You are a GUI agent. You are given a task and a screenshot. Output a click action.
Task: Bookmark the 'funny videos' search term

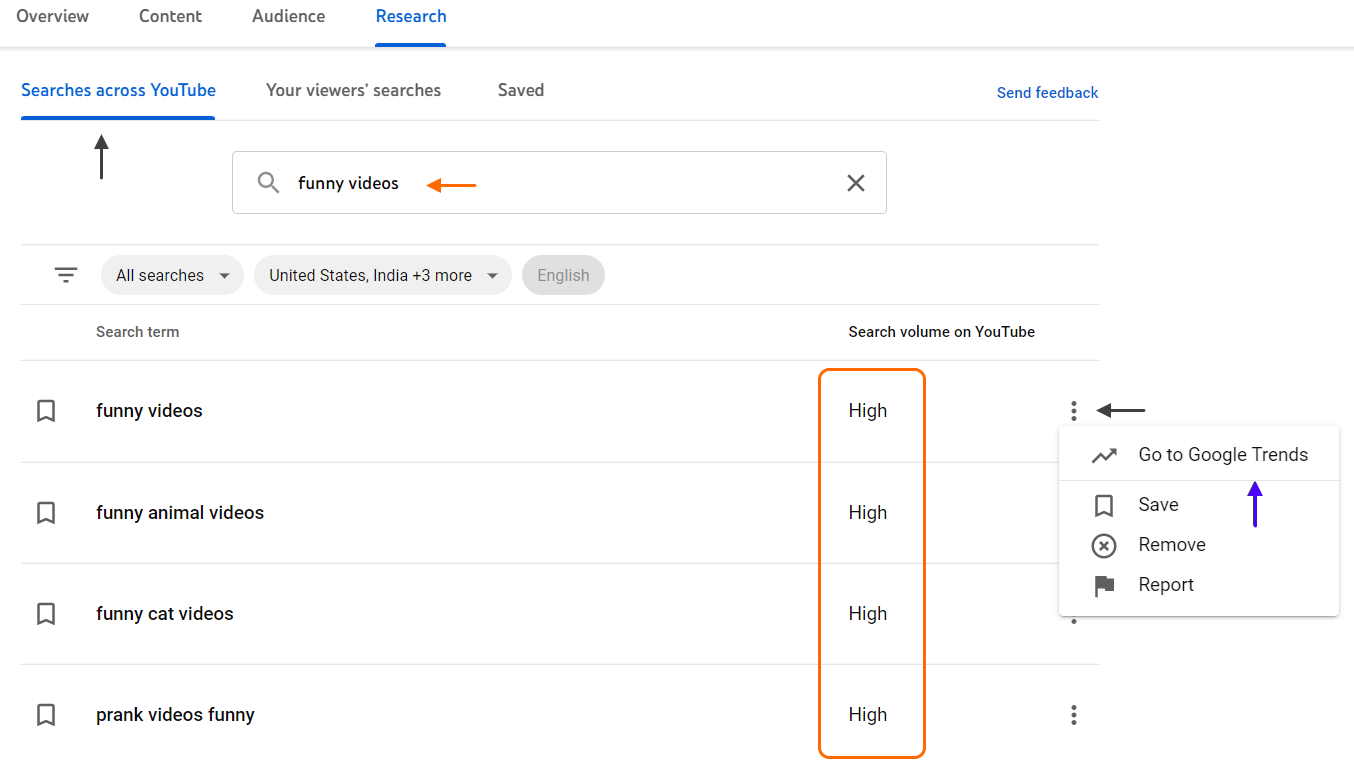pos(46,411)
